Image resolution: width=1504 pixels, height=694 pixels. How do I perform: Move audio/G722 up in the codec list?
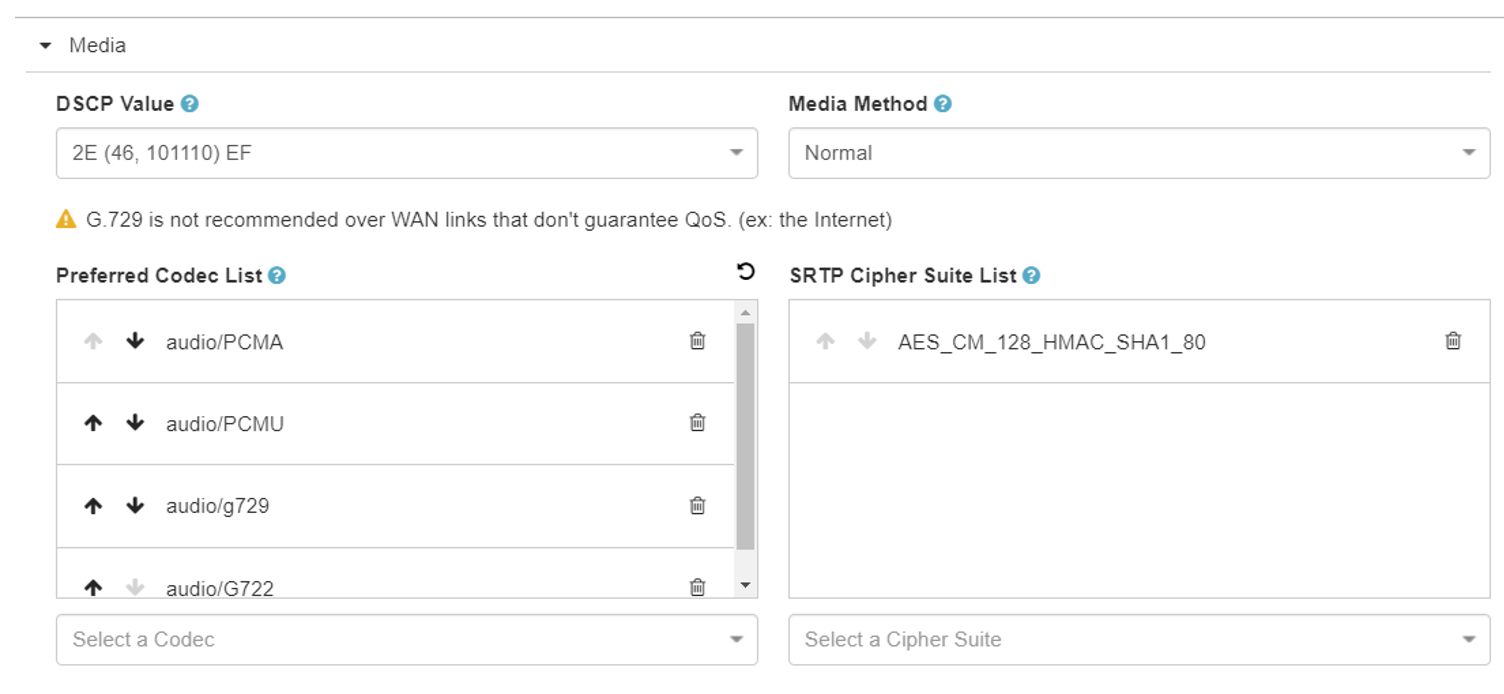pyautogui.click(x=93, y=588)
